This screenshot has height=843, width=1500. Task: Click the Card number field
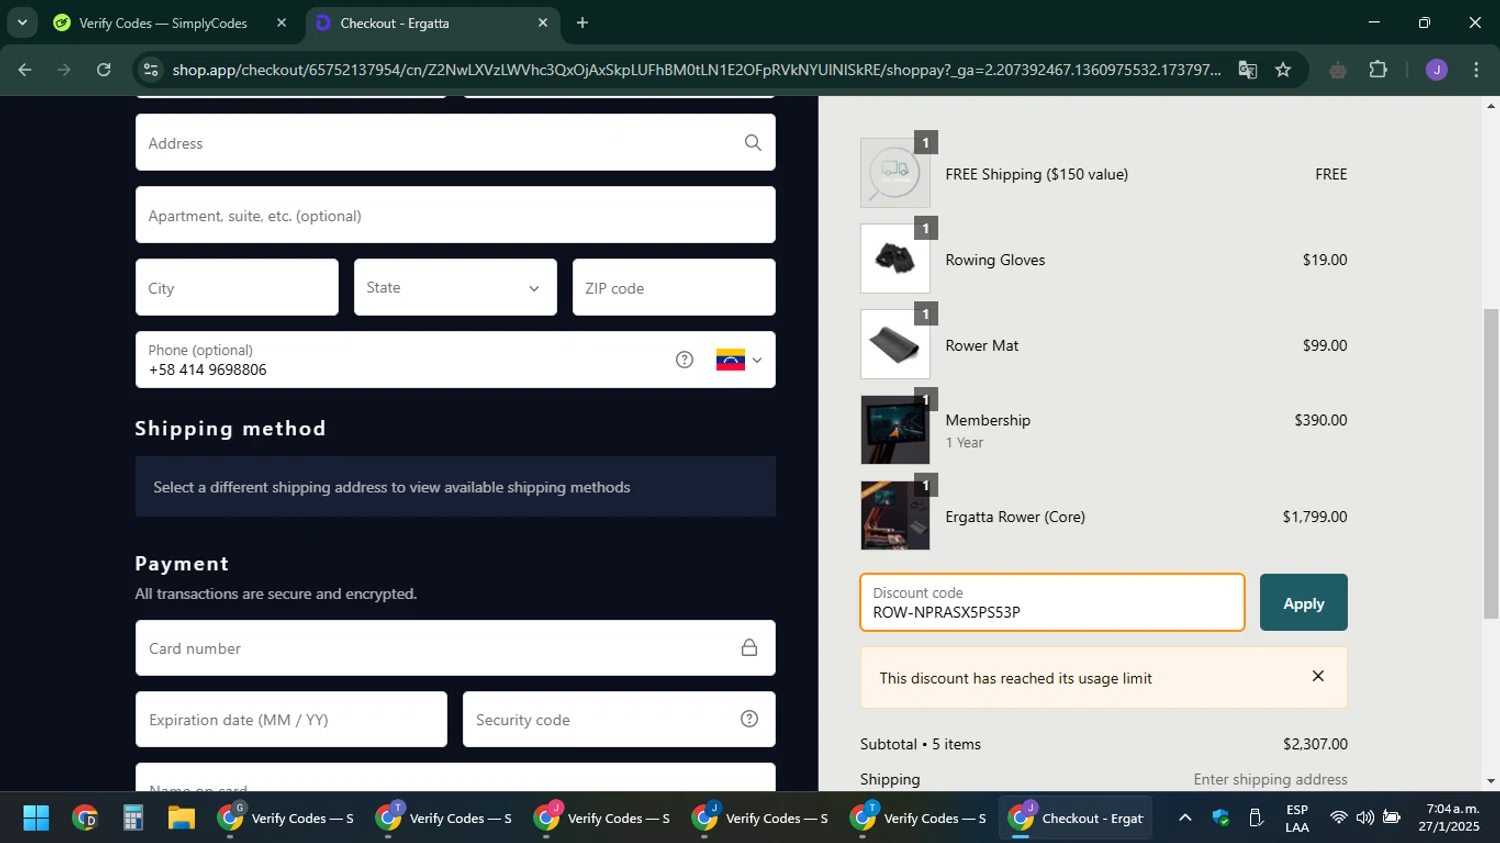pos(455,648)
